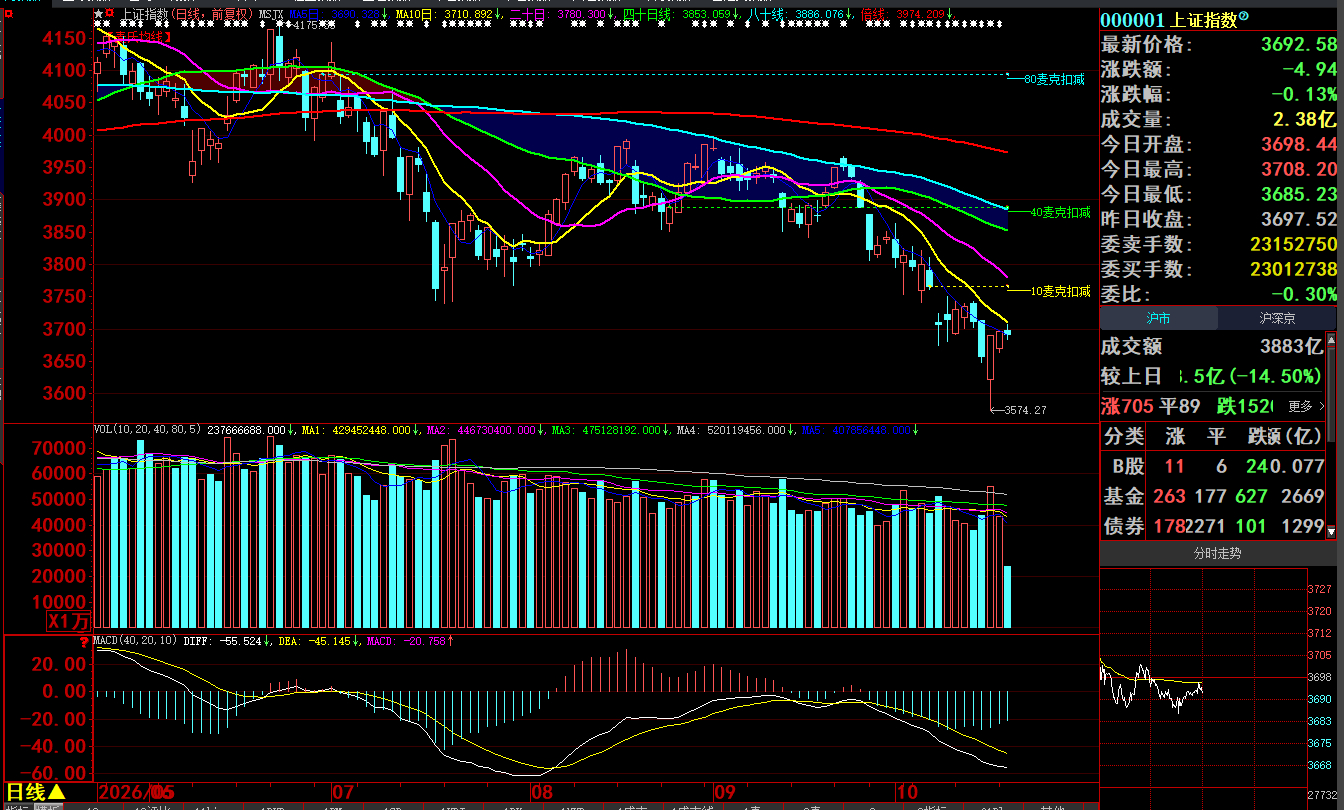
Task: Open the 分时走势 panel header
Action: coord(1217,553)
